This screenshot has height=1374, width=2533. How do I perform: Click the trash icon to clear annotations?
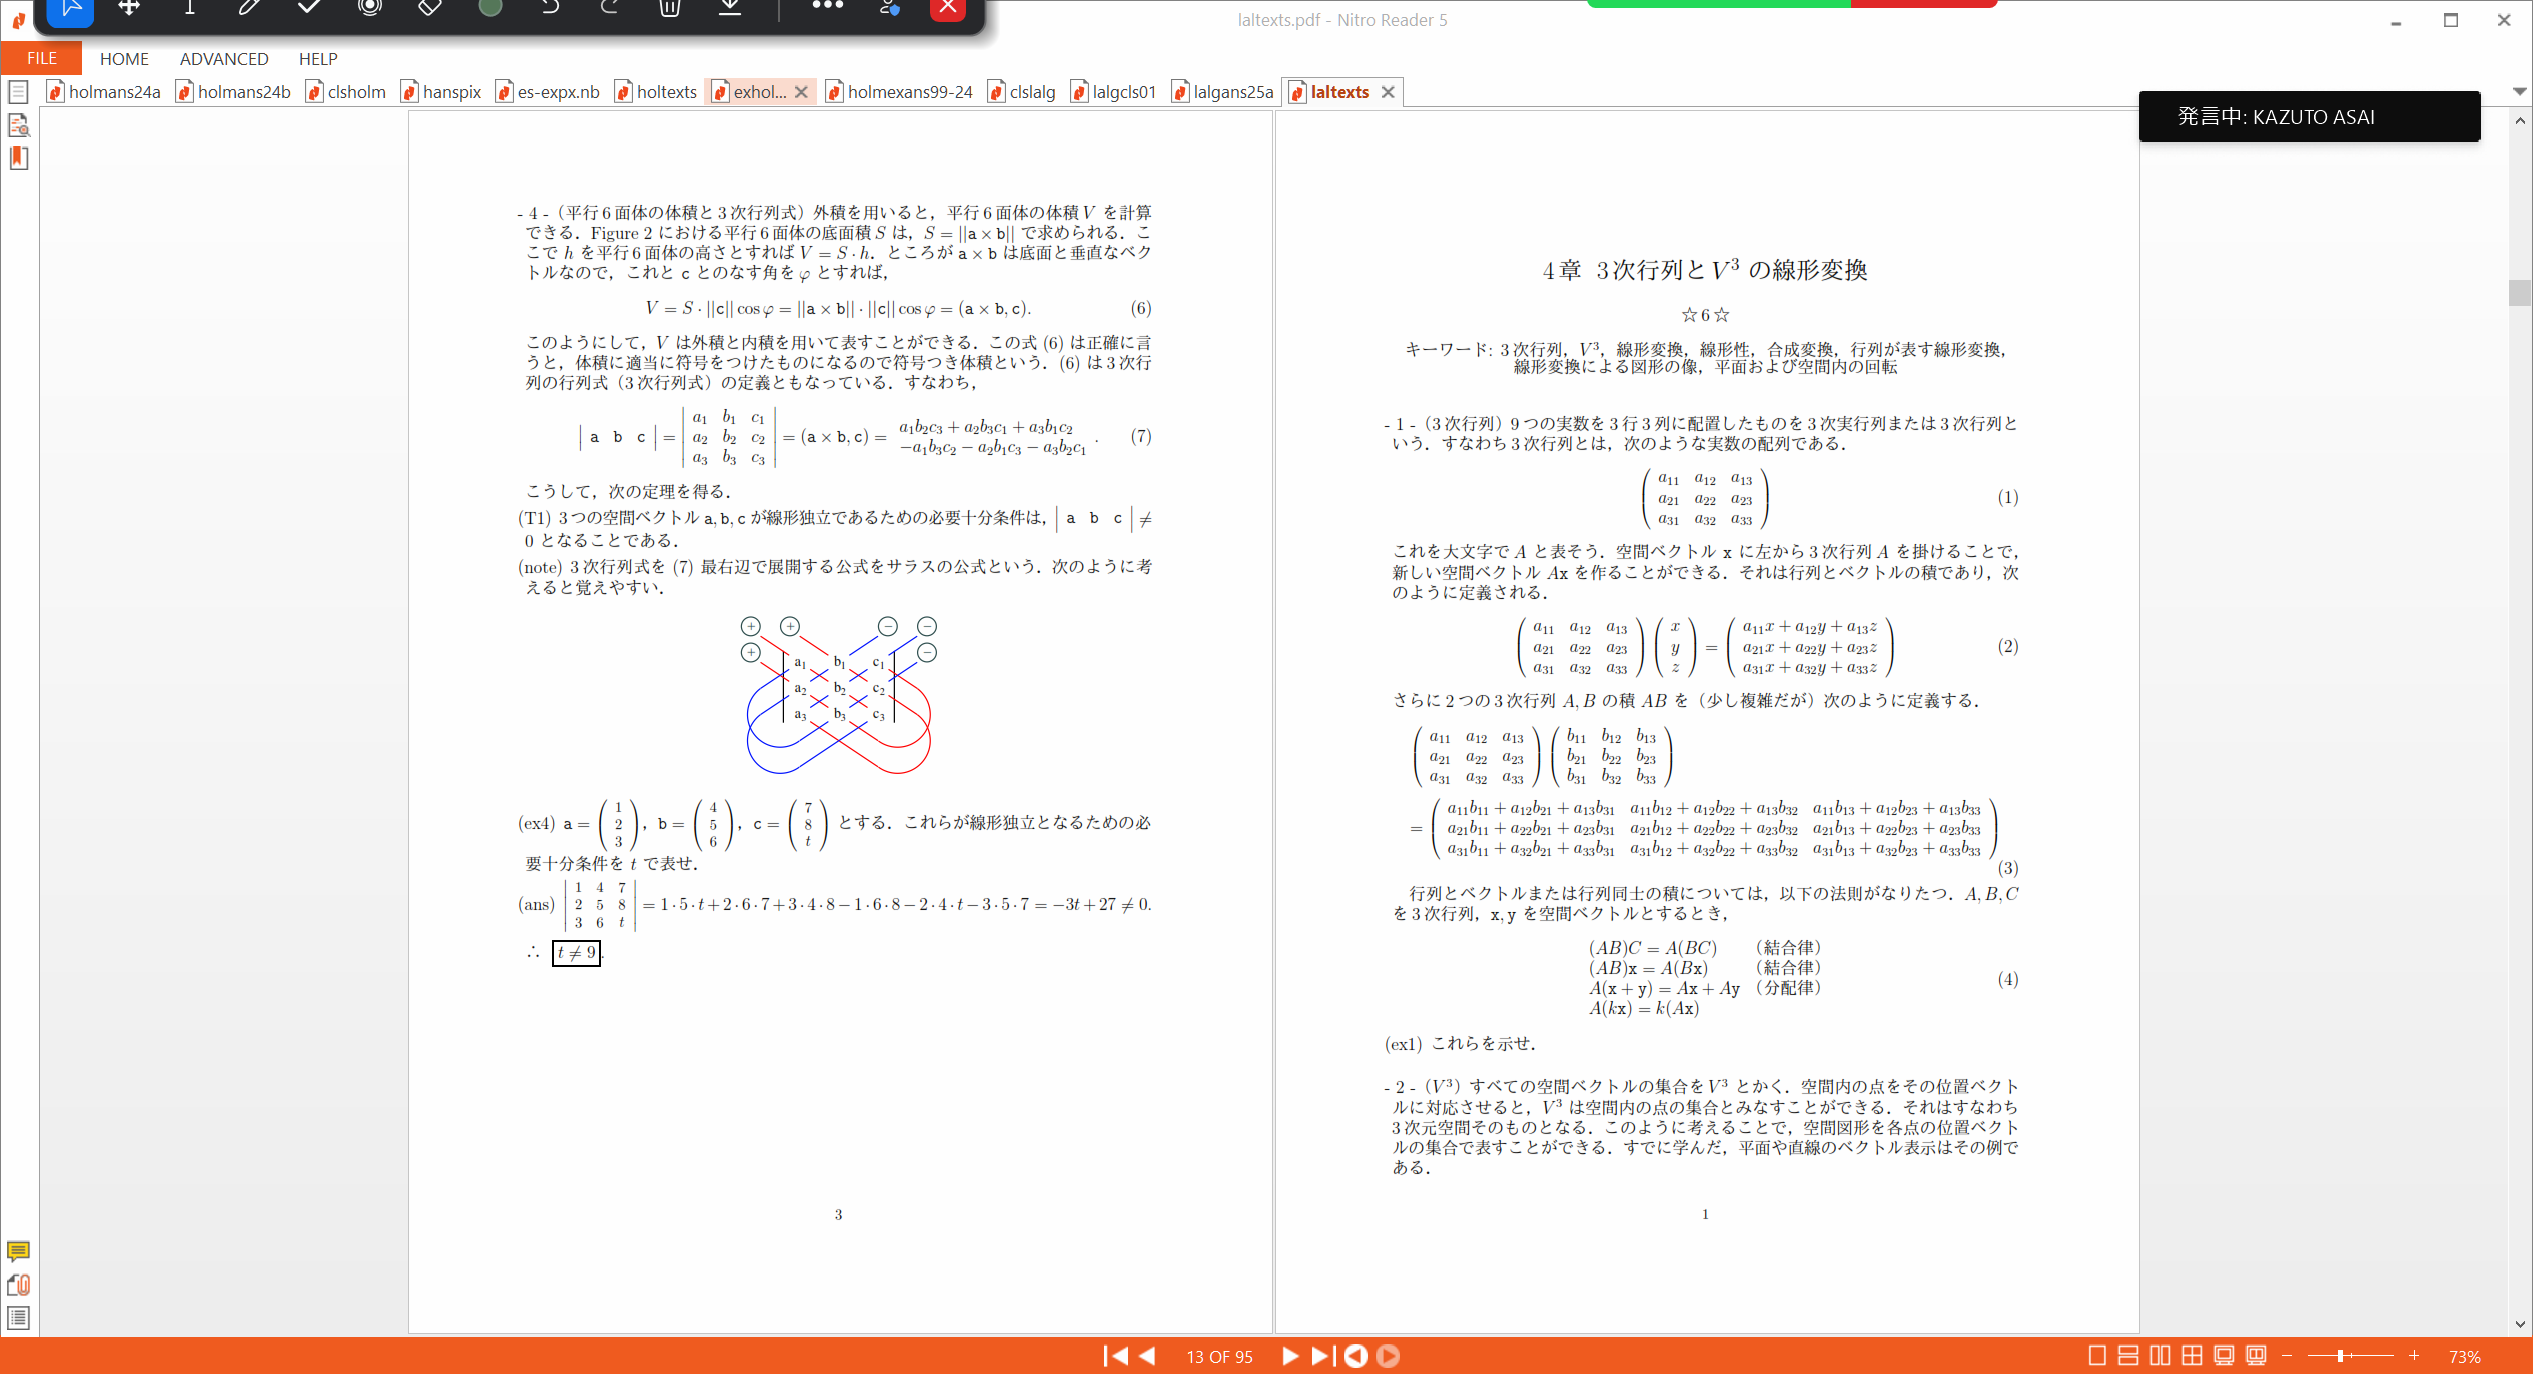(x=670, y=8)
